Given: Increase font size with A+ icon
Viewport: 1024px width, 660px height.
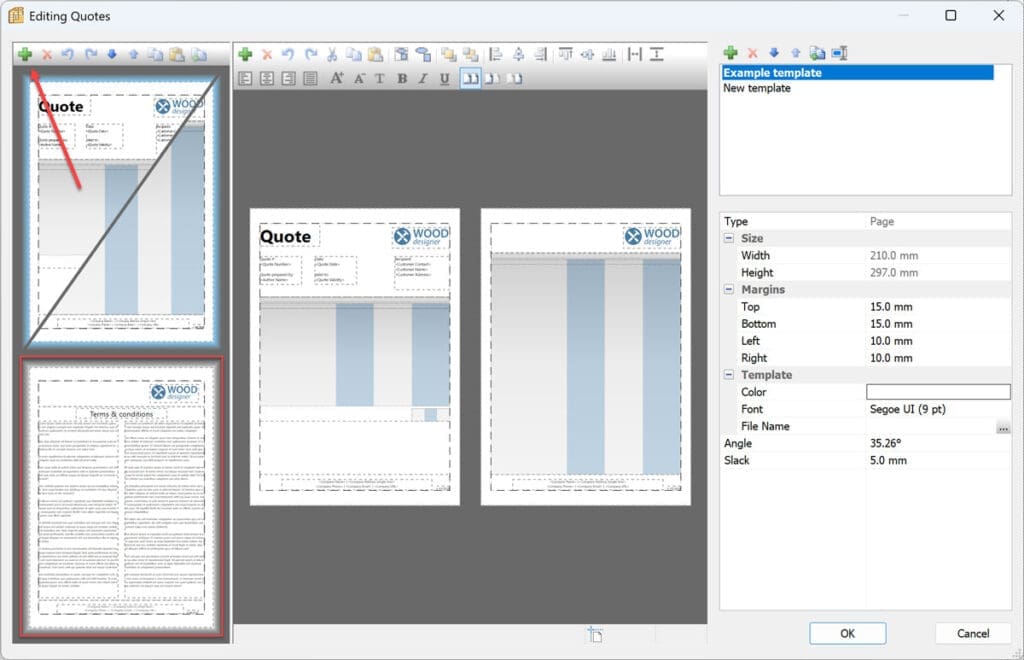Looking at the screenshot, I should pyautogui.click(x=336, y=79).
